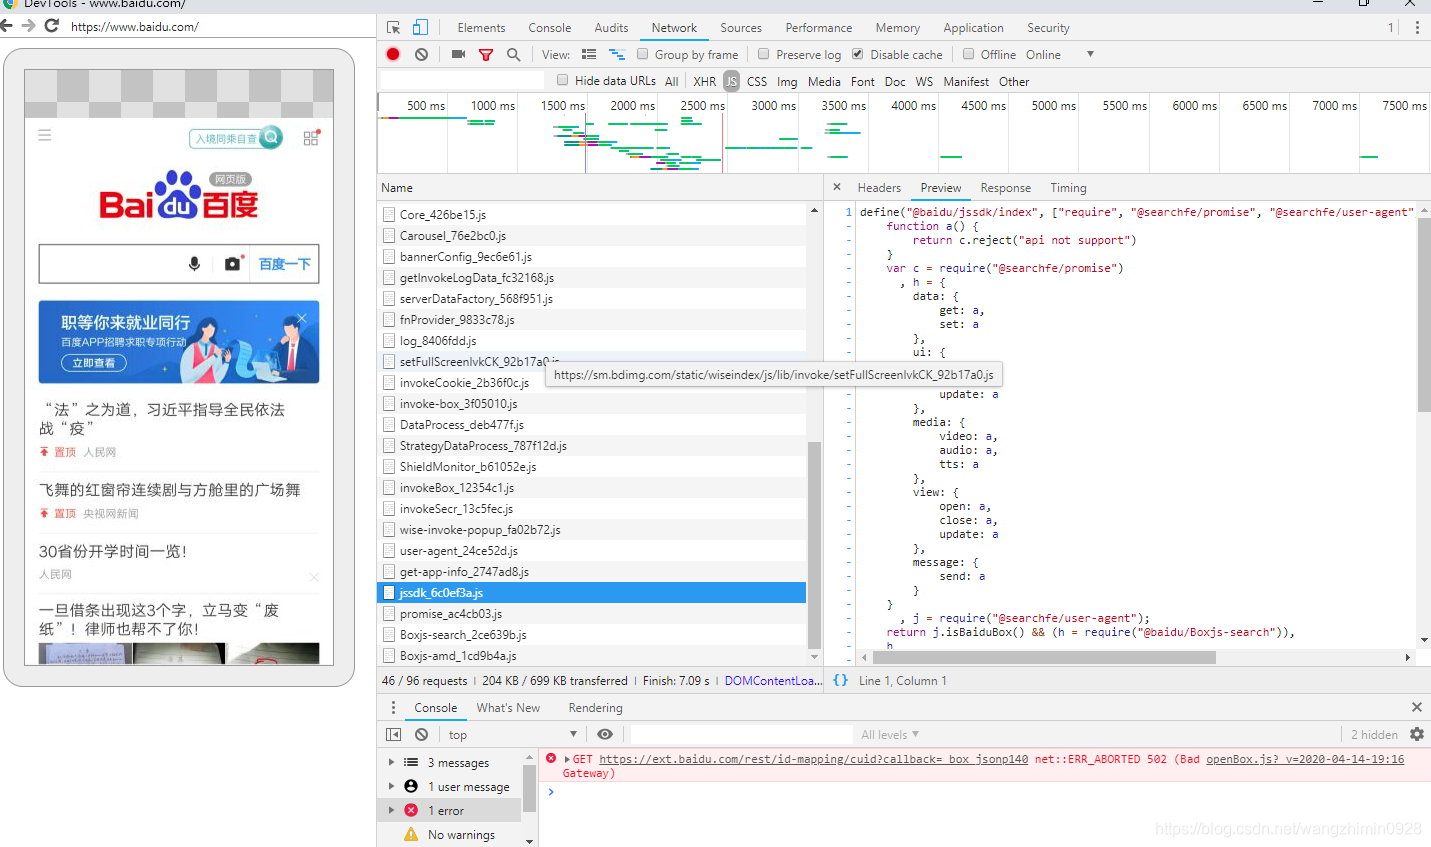The width and height of the screenshot is (1431, 847).
Task: Clear the network log
Action: 421,54
